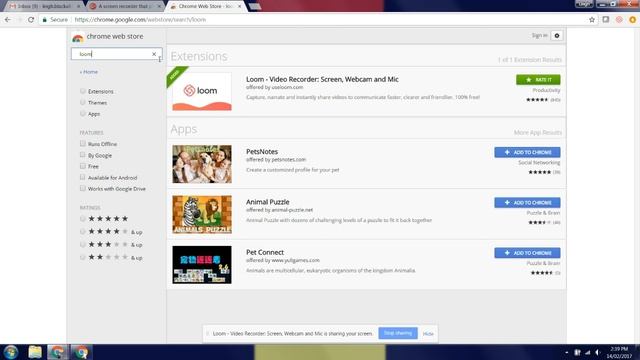Open the Loom extension thumbnail
Screen dimensions: 640x360
tap(202, 91)
